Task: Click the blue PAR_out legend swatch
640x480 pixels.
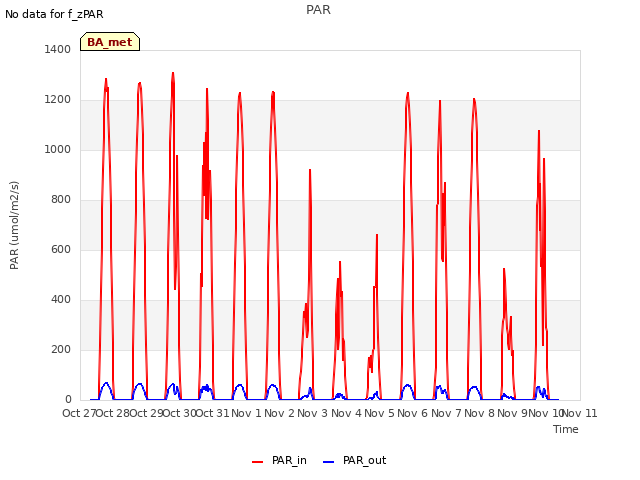Action: click(x=329, y=462)
